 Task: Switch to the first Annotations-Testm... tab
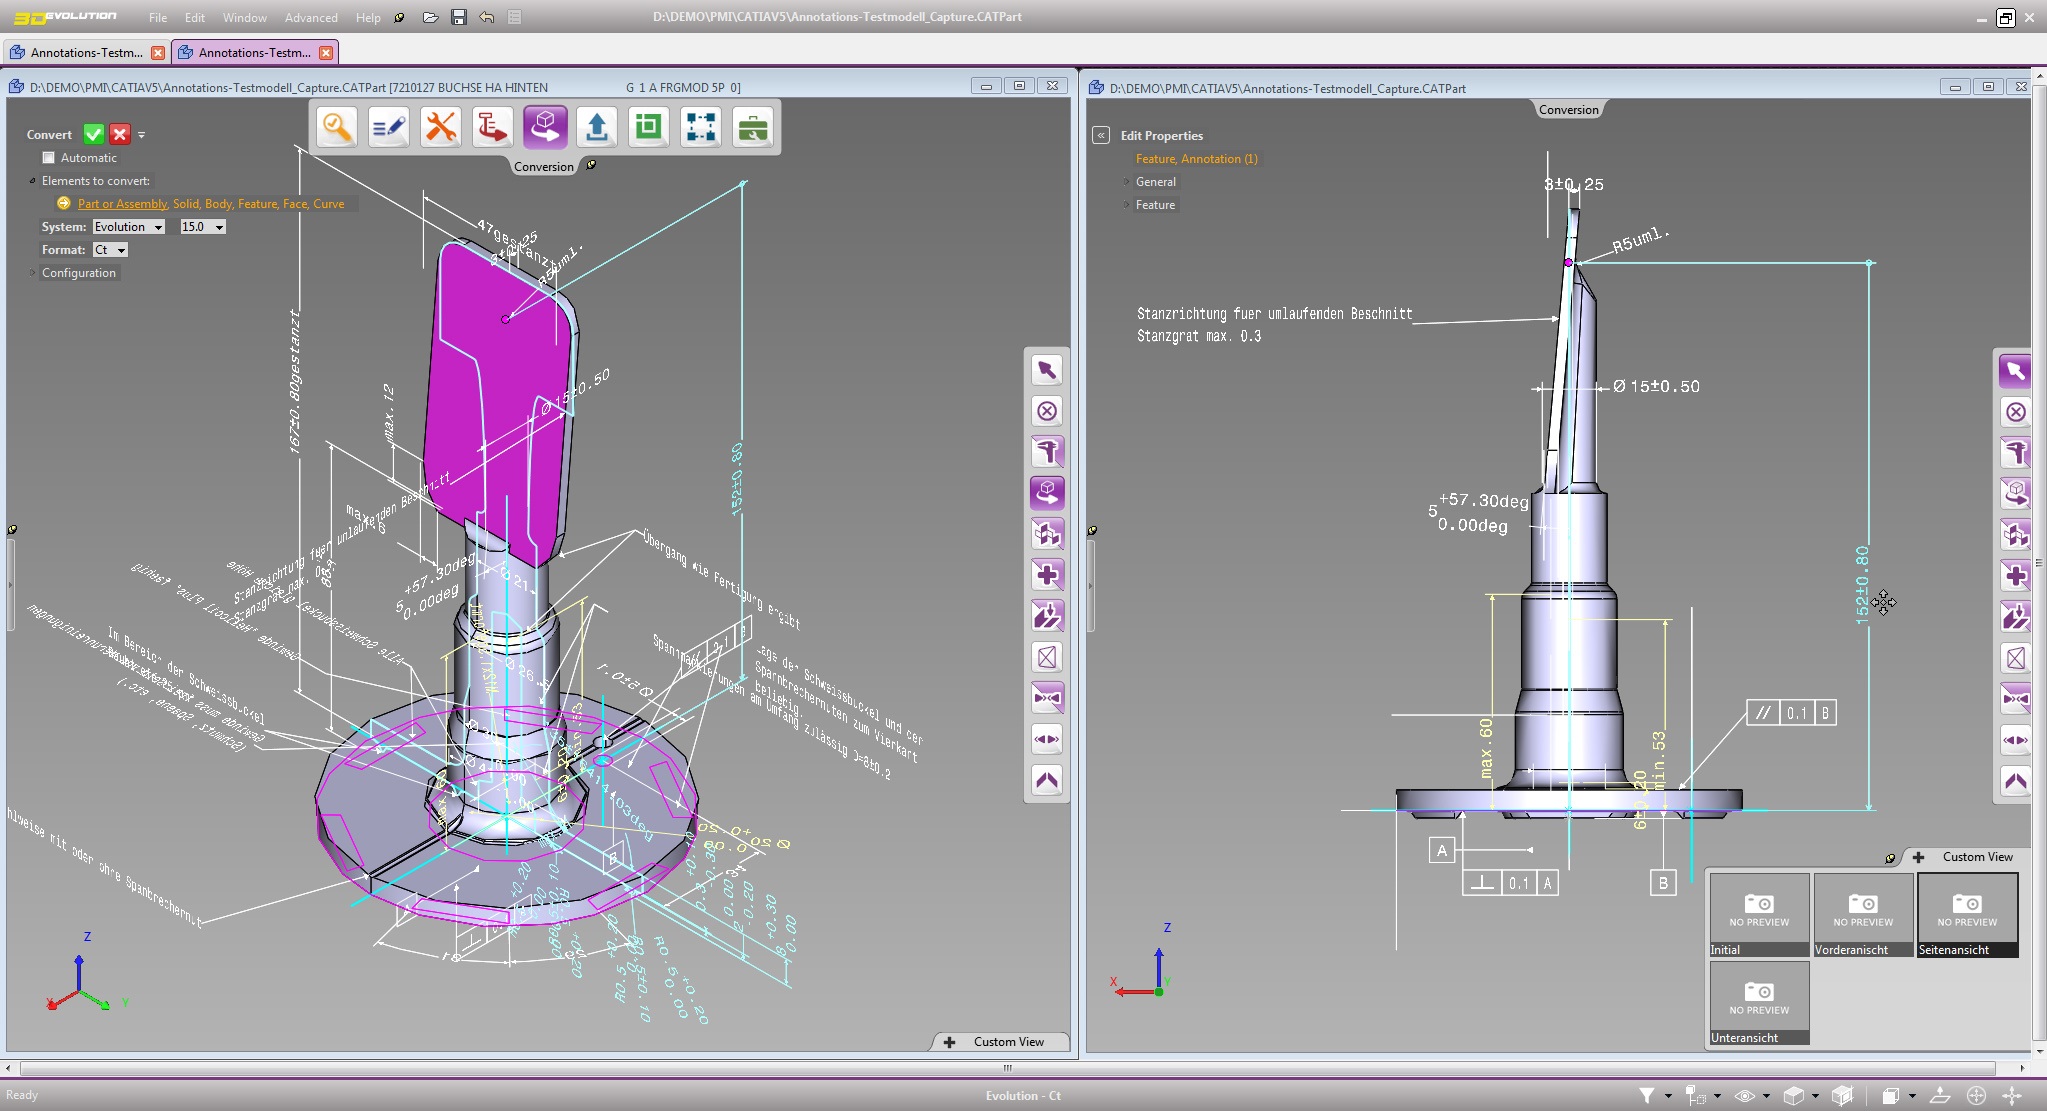pyautogui.click(x=86, y=52)
